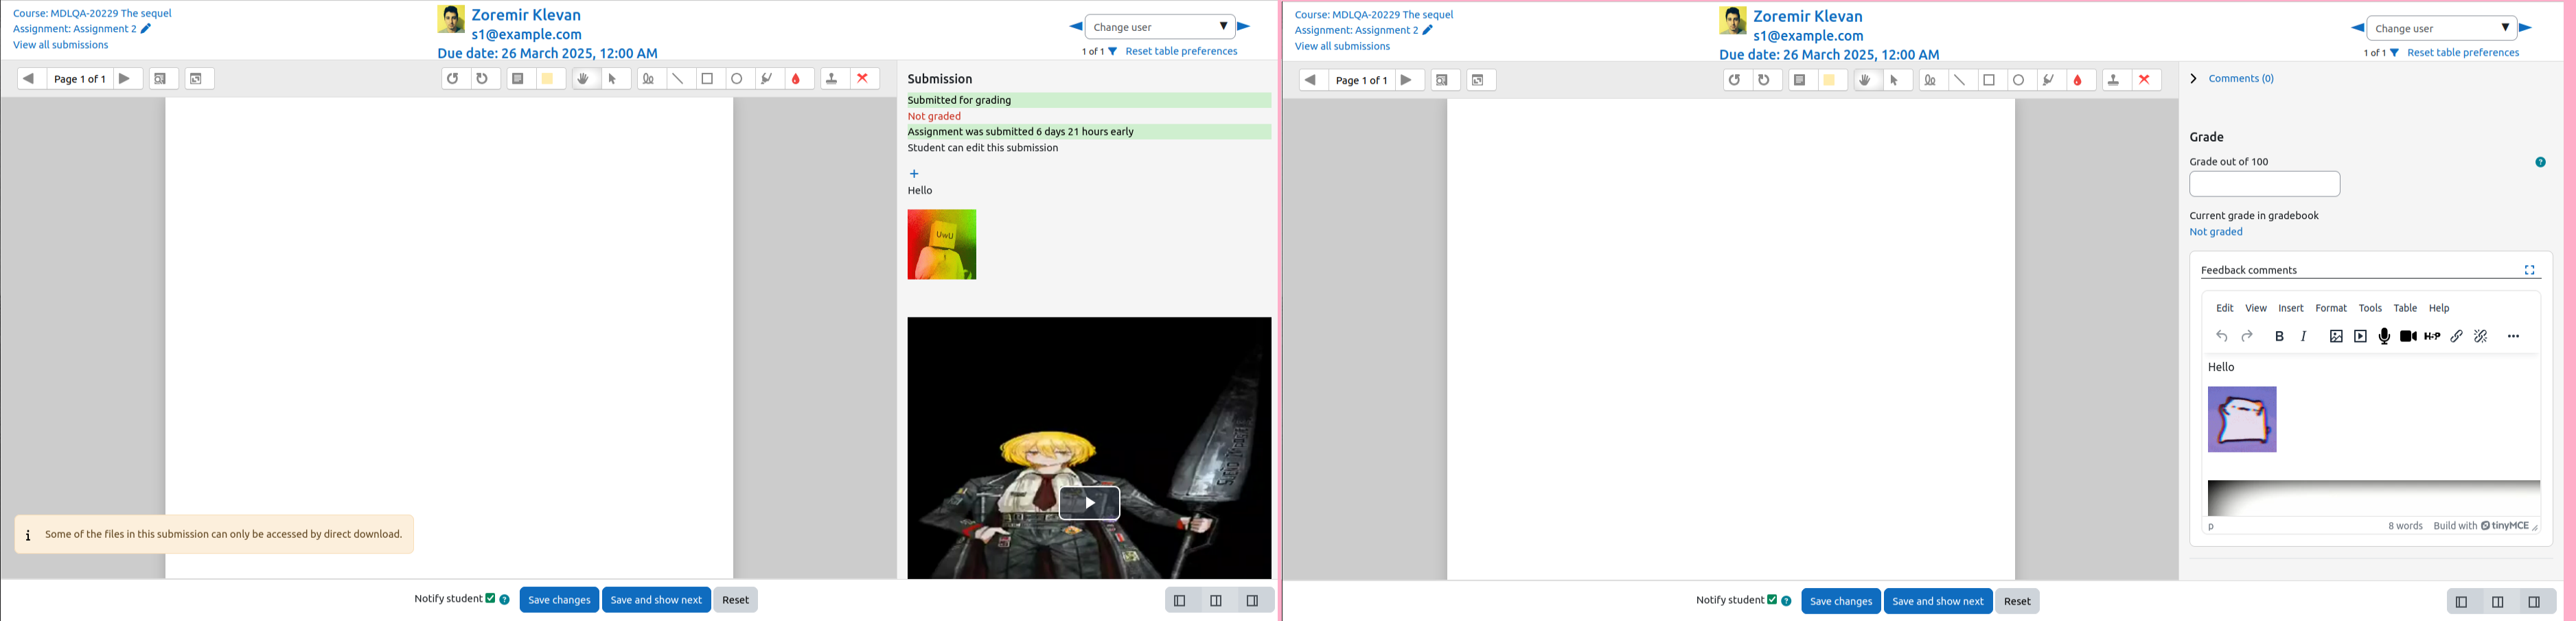Image resolution: width=2576 pixels, height=621 pixels.
Task: Open Change user dropdown in left window
Action: (1160, 27)
